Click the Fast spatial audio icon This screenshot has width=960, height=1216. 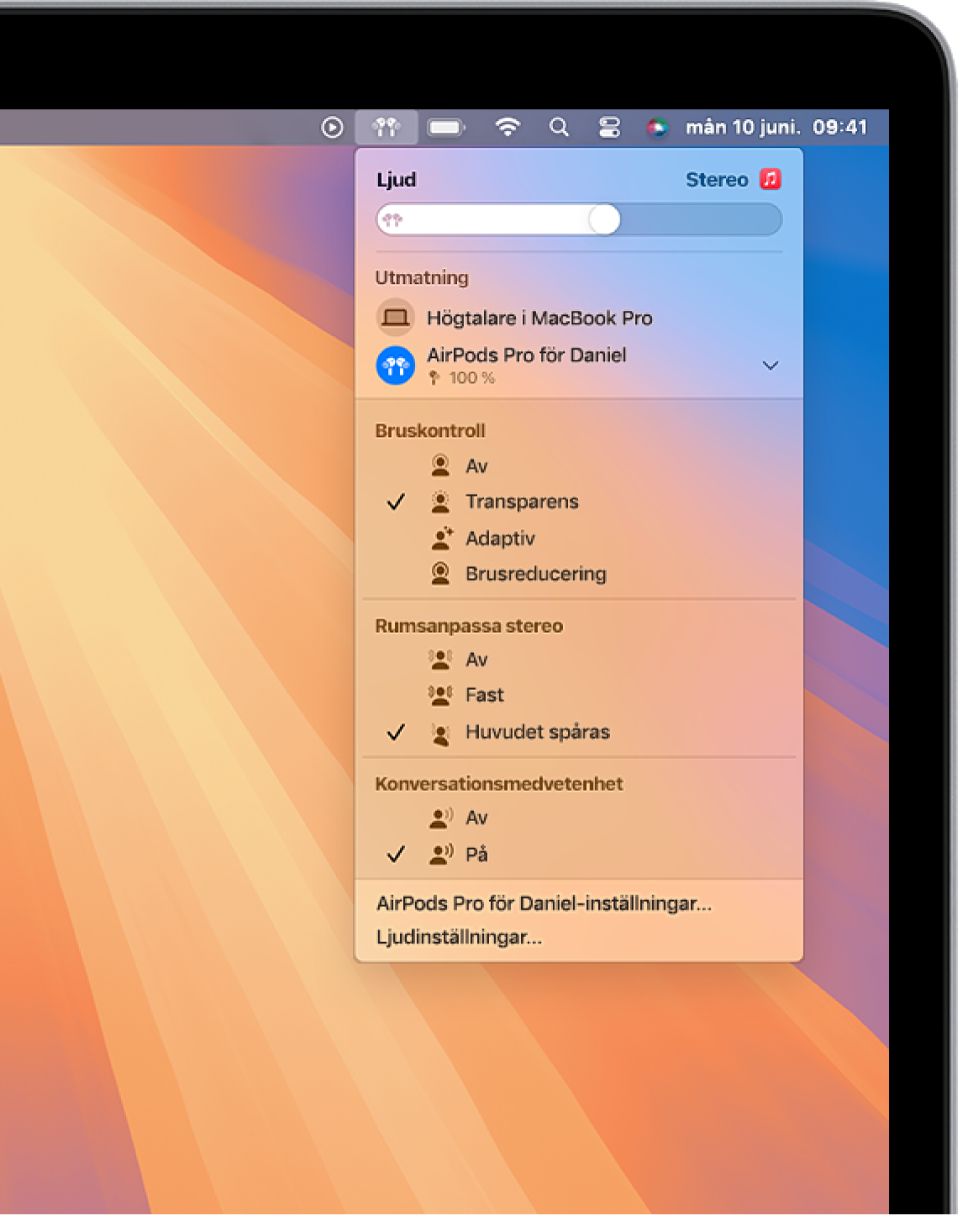click(441, 695)
